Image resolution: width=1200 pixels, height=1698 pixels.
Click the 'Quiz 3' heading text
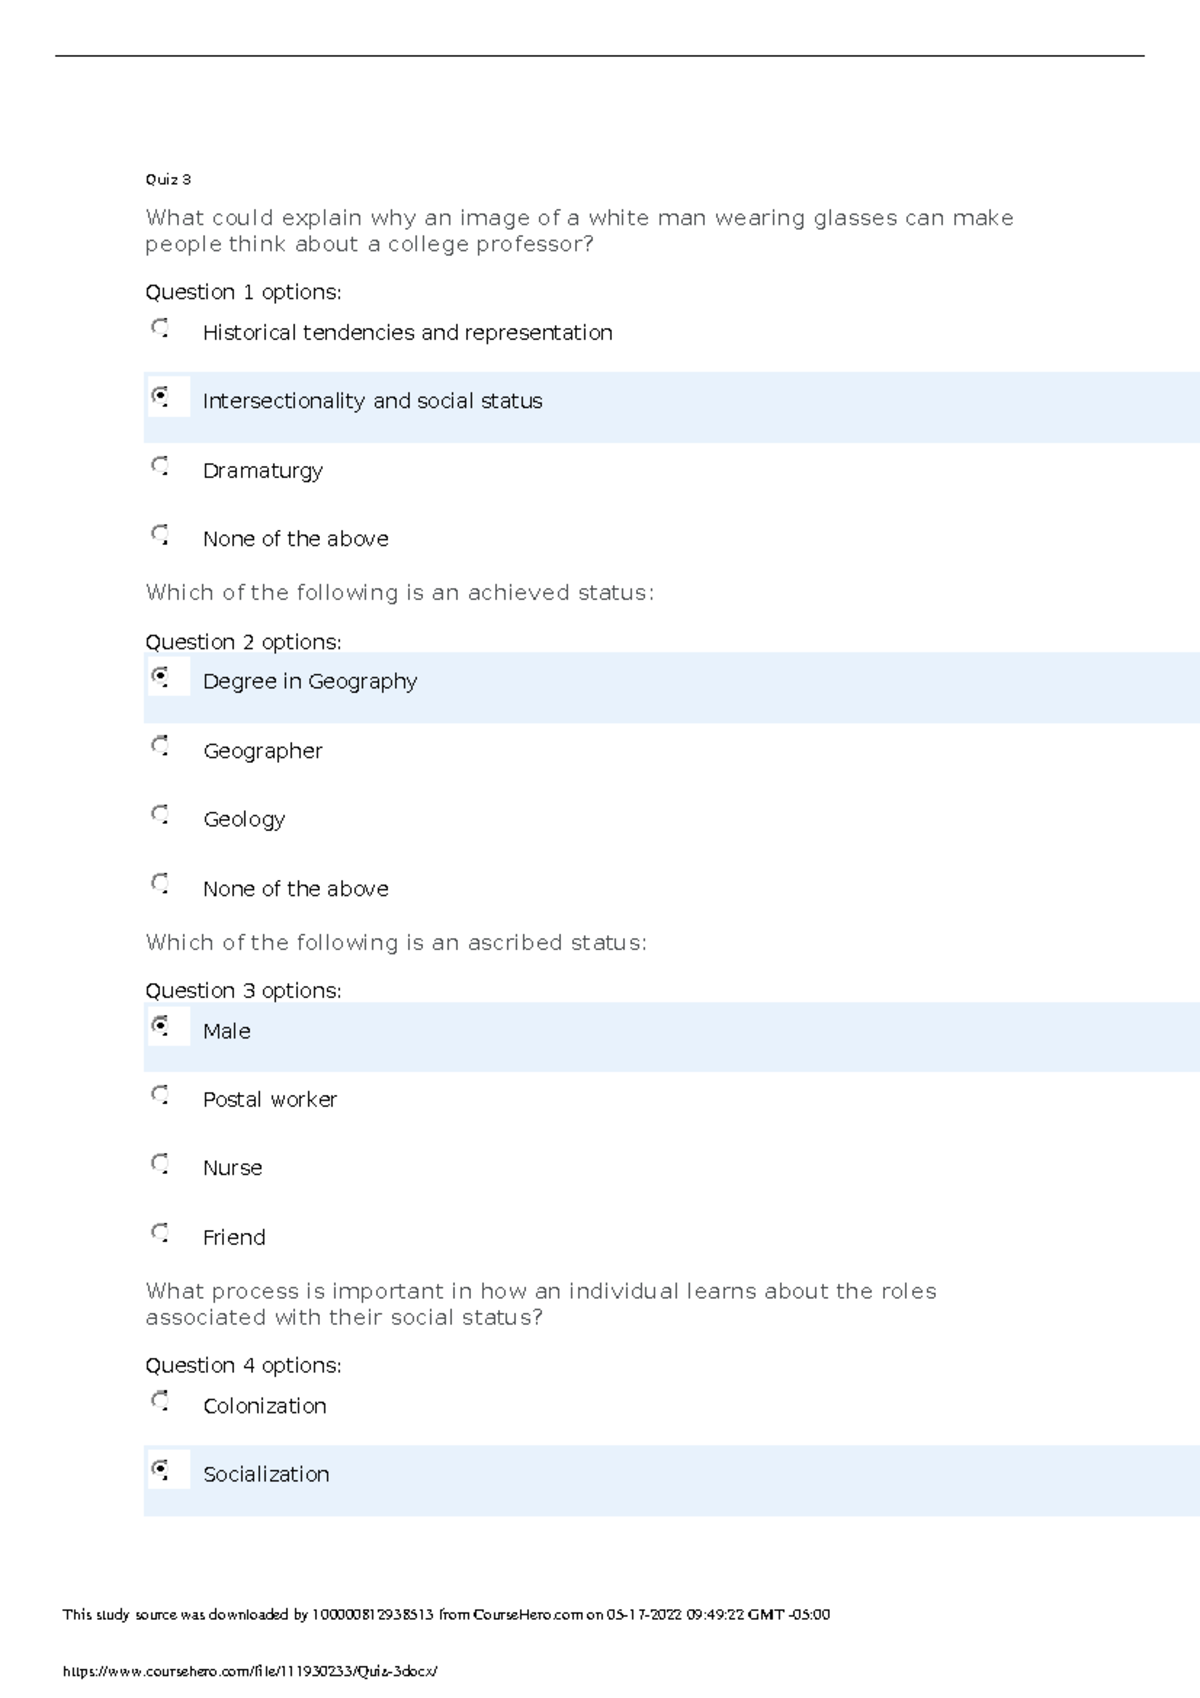tap(168, 180)
